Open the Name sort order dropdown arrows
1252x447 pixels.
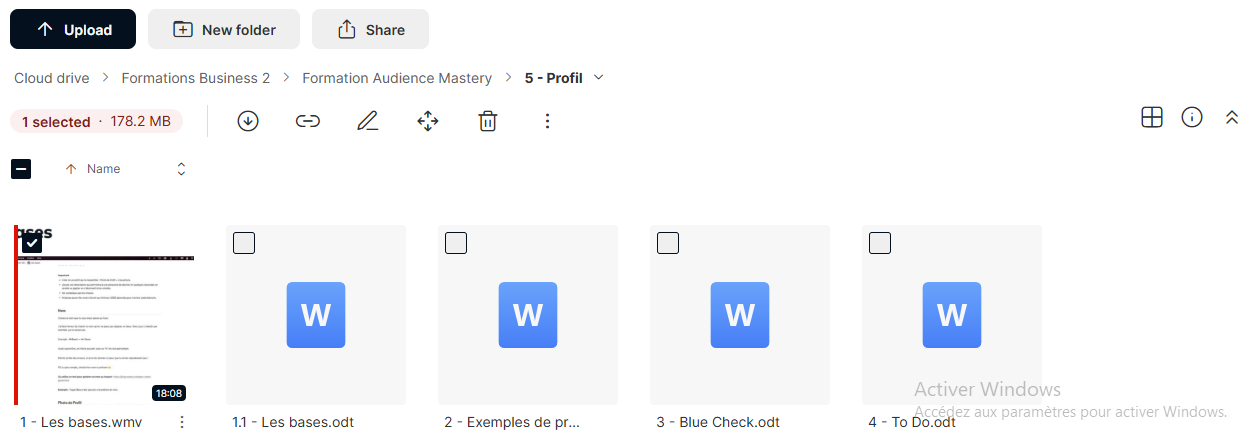[x=181, y=169]
